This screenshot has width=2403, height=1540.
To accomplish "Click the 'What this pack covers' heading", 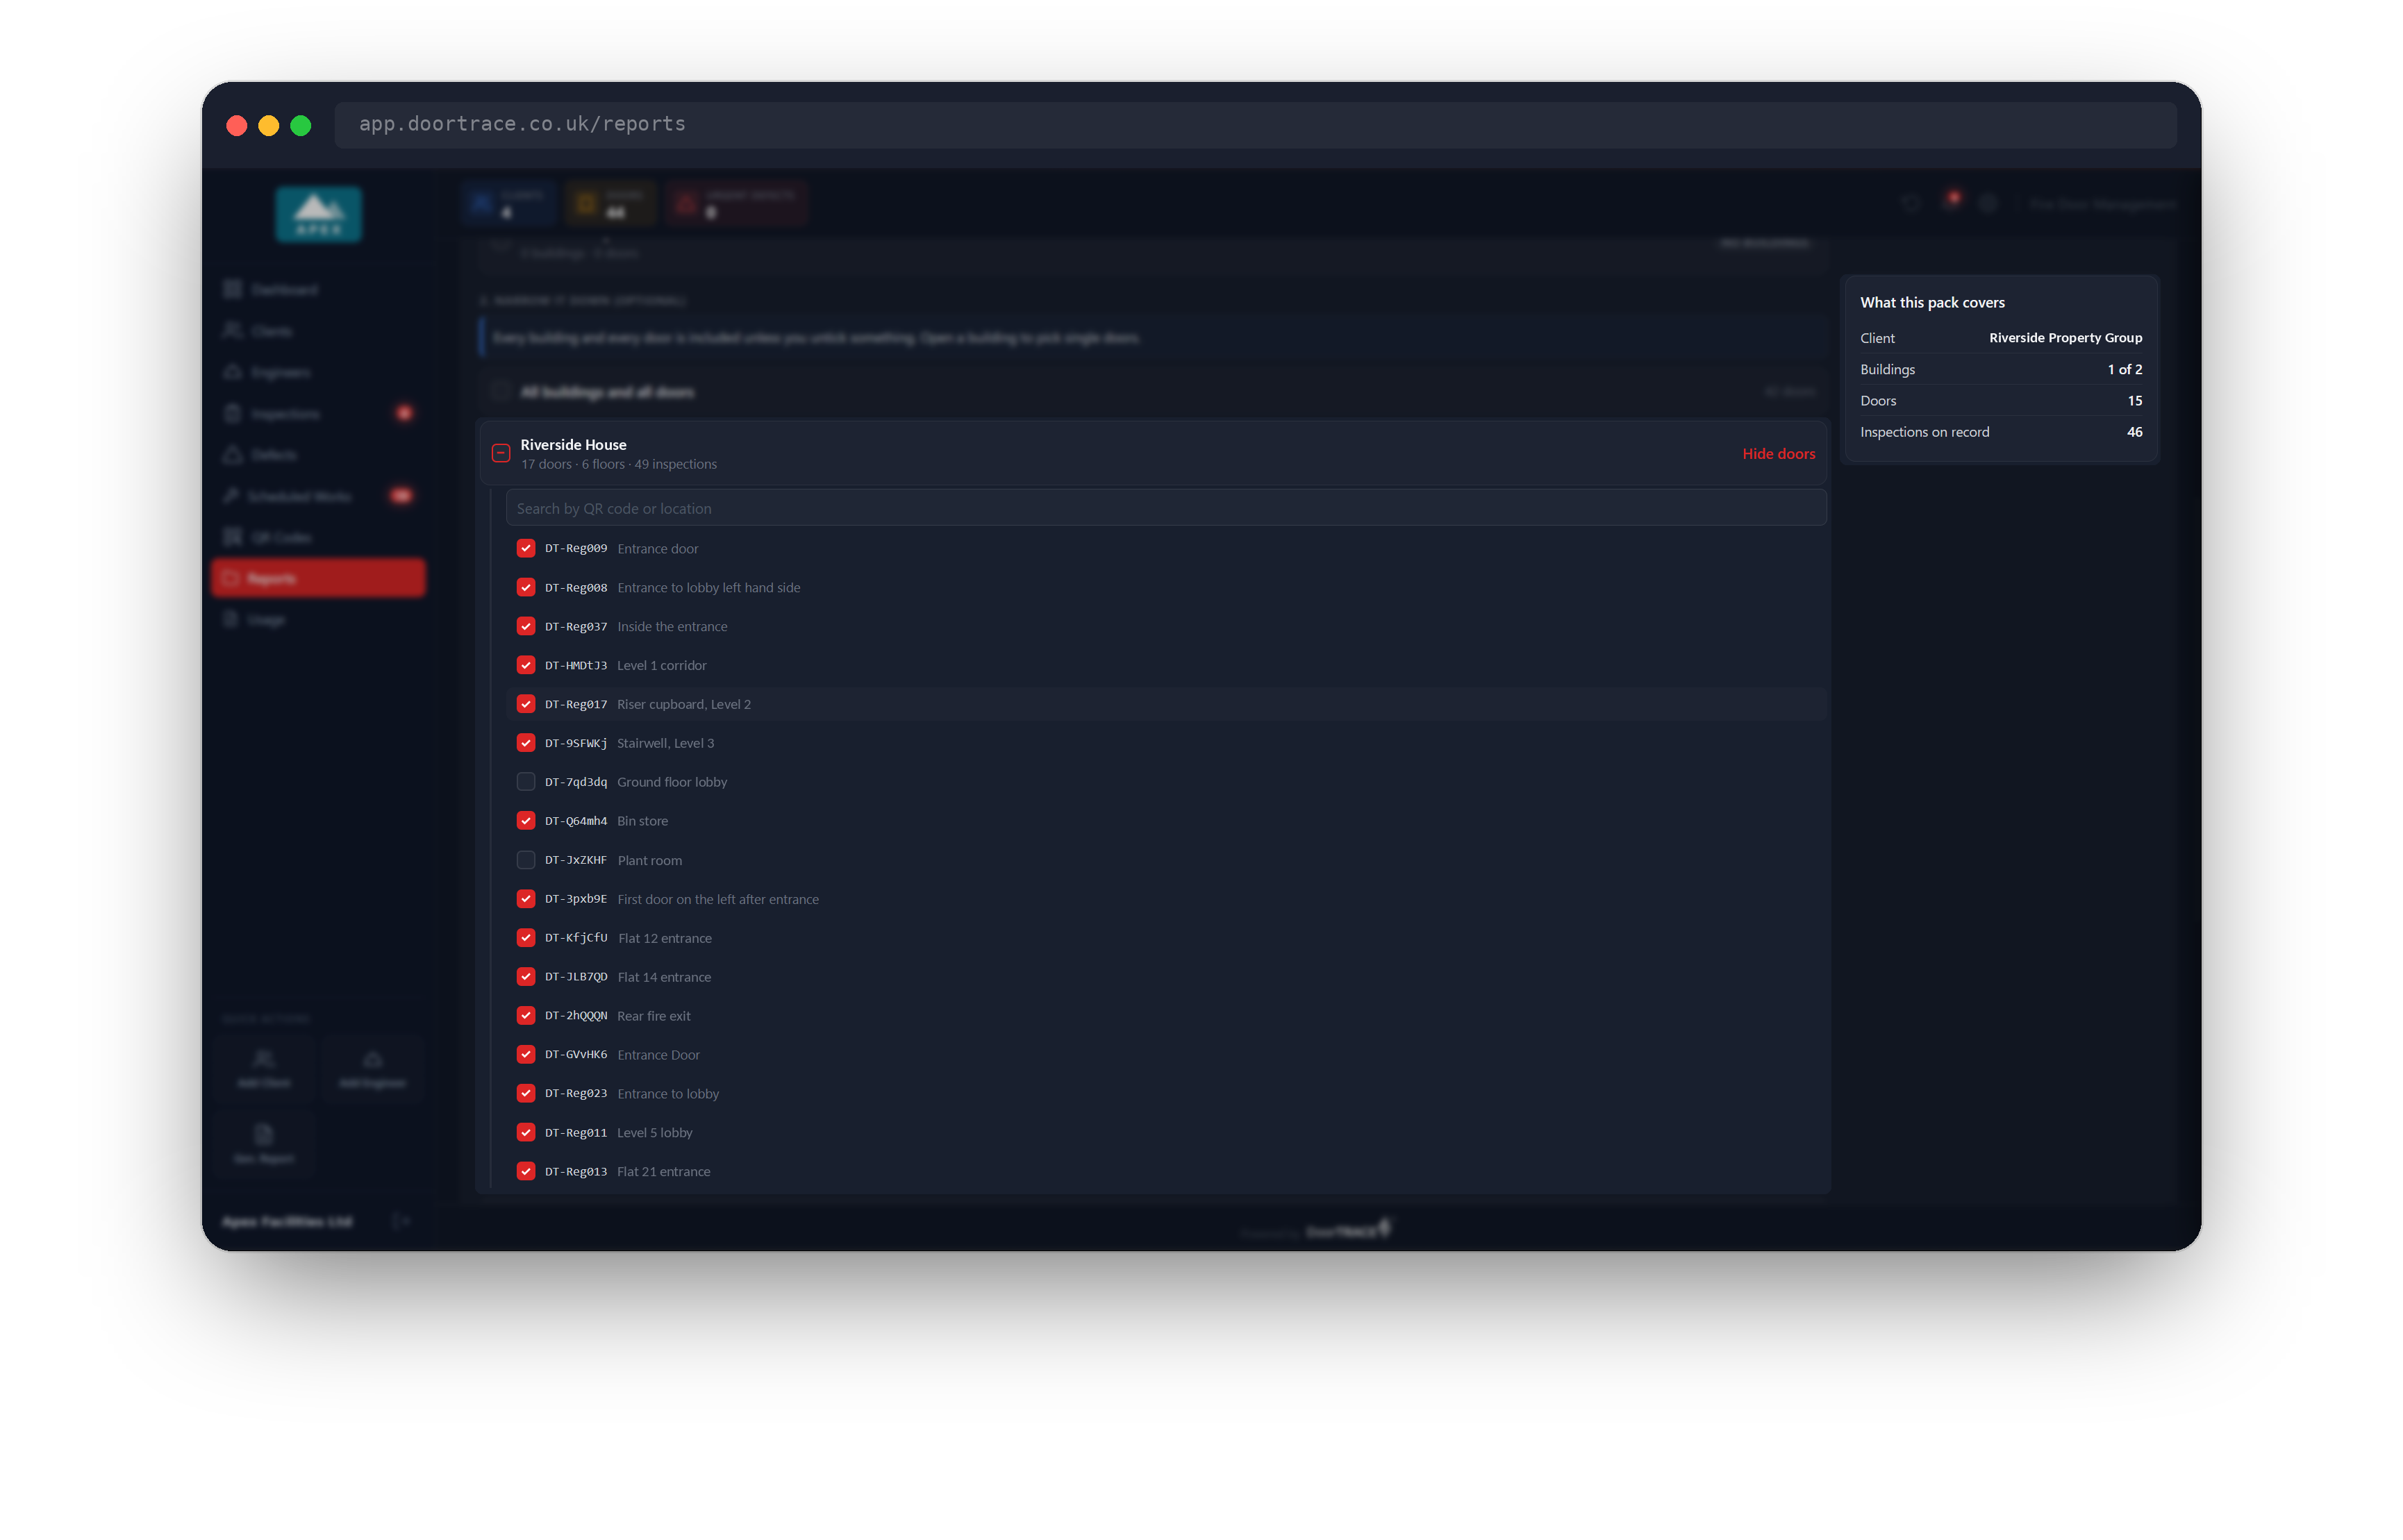I will tap(1932, 303).
